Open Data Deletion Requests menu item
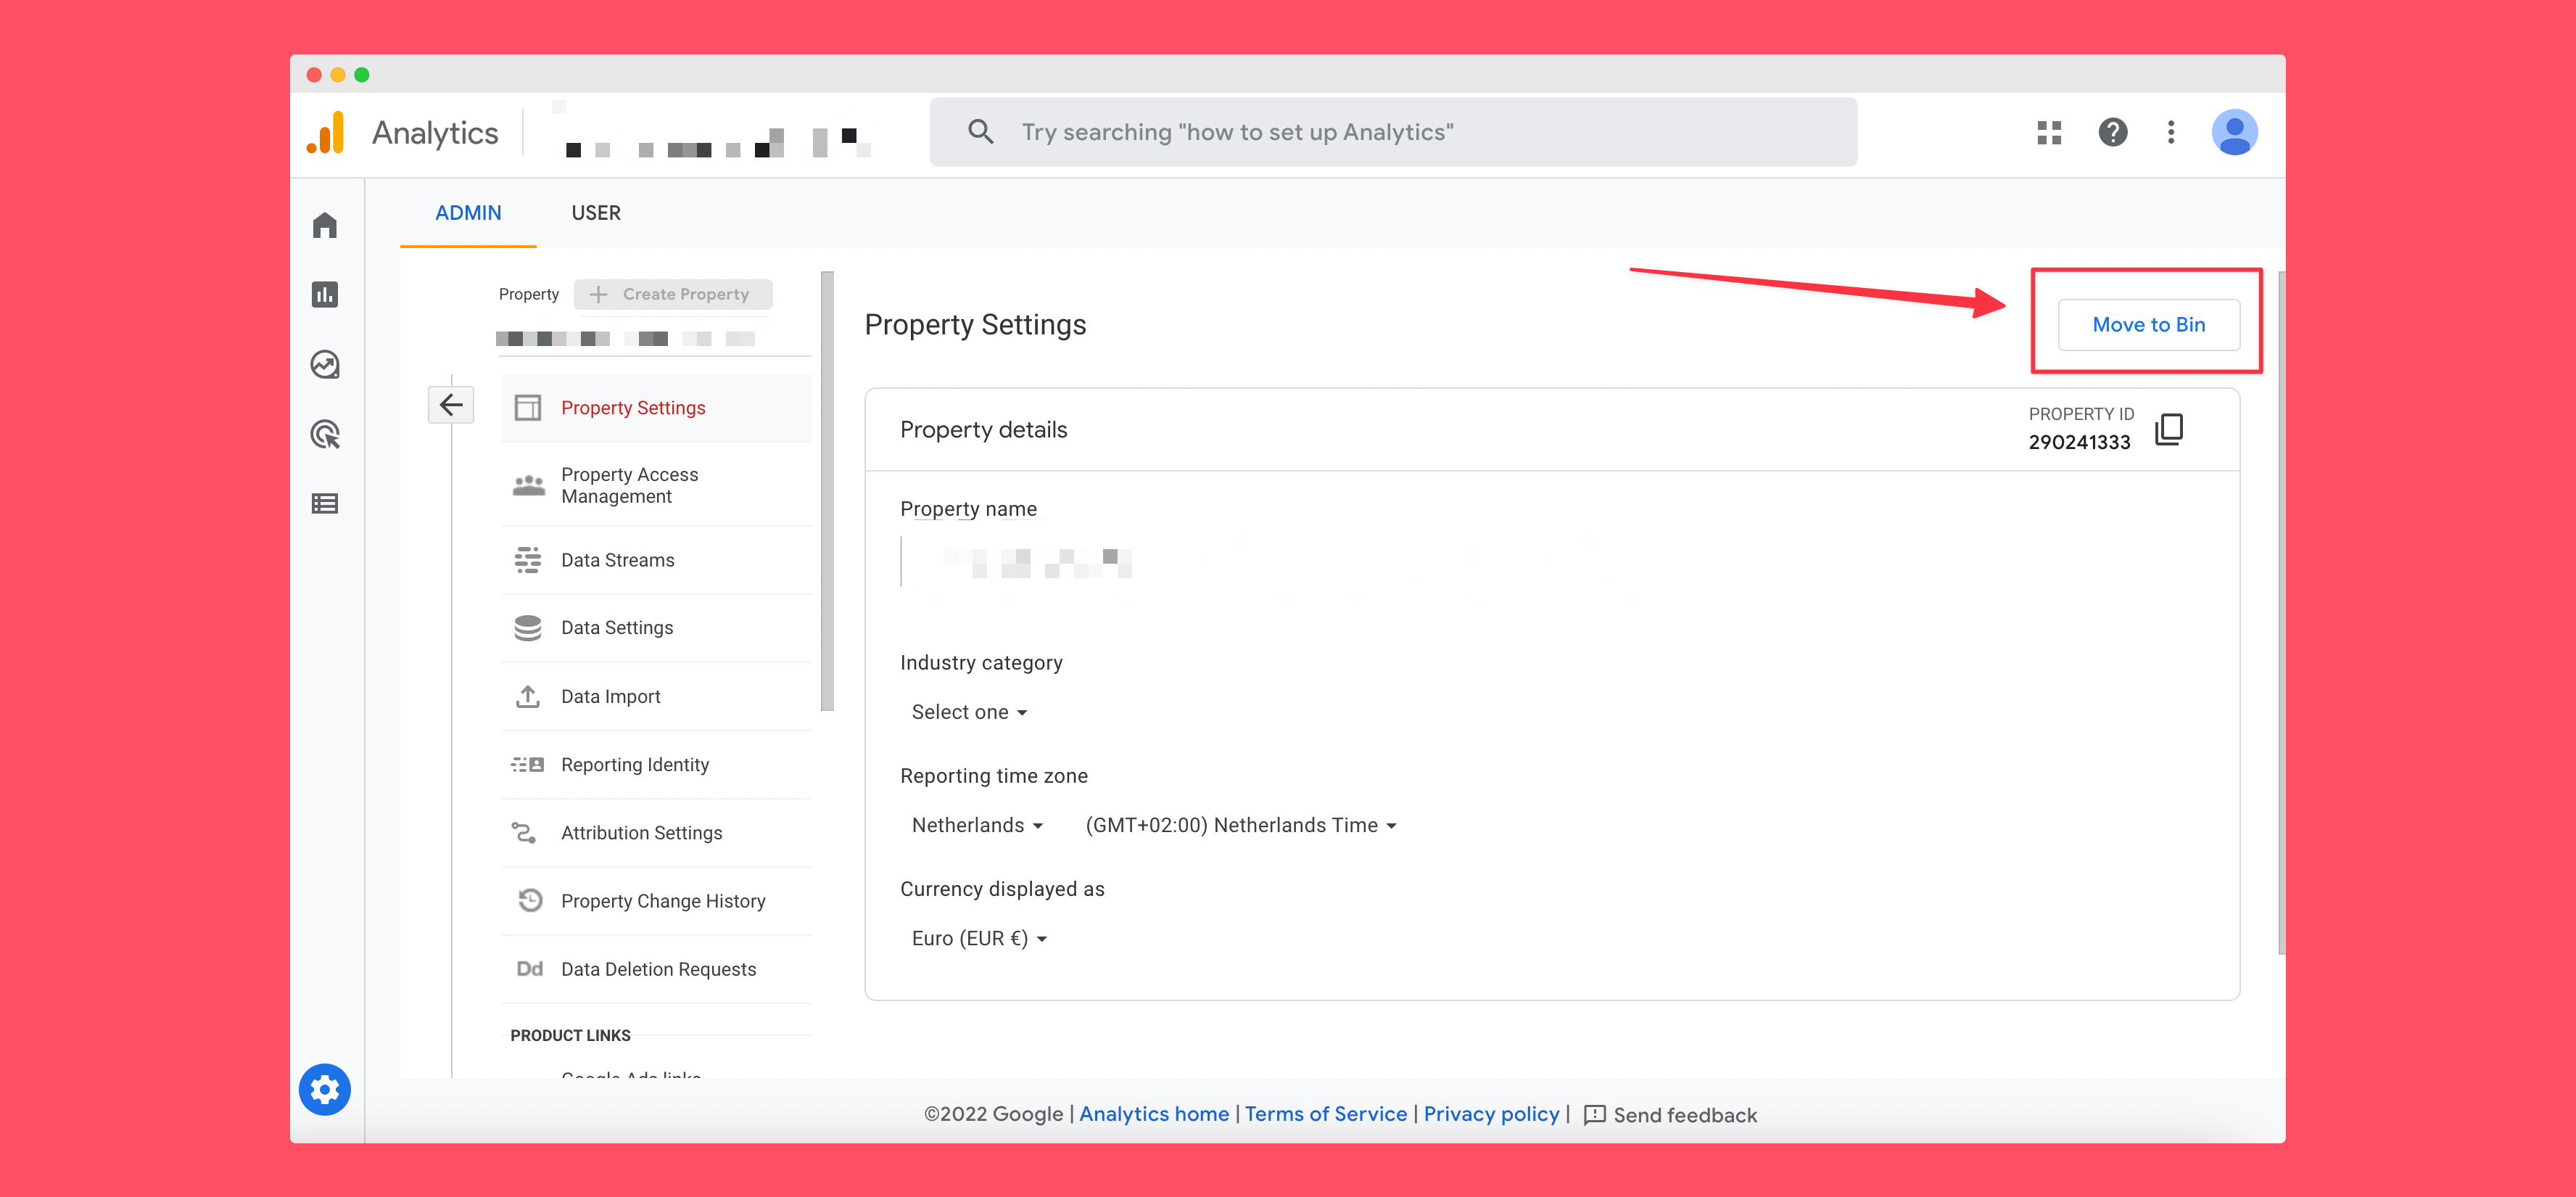This screenshot has height=1197, width=2576. [x=656, y=969]
